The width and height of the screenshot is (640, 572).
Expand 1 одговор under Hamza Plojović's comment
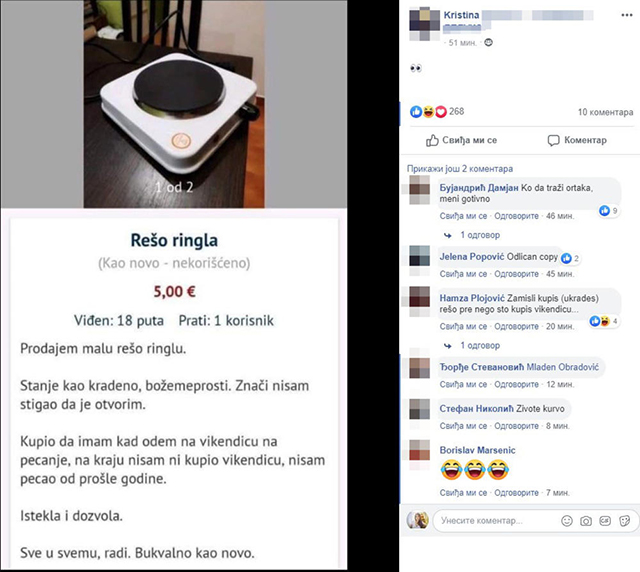[x=480, y=345]
